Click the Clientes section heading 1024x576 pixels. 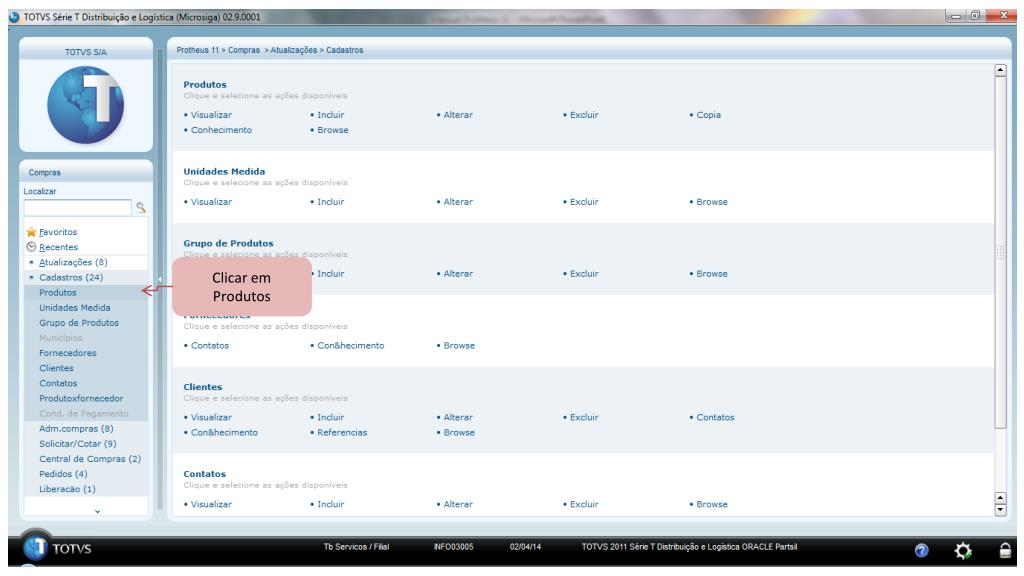(x=202, y=387)
